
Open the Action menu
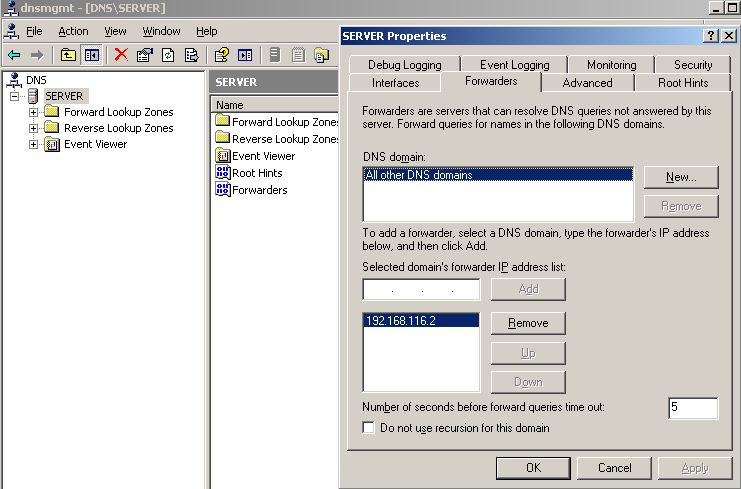[73, 31]
